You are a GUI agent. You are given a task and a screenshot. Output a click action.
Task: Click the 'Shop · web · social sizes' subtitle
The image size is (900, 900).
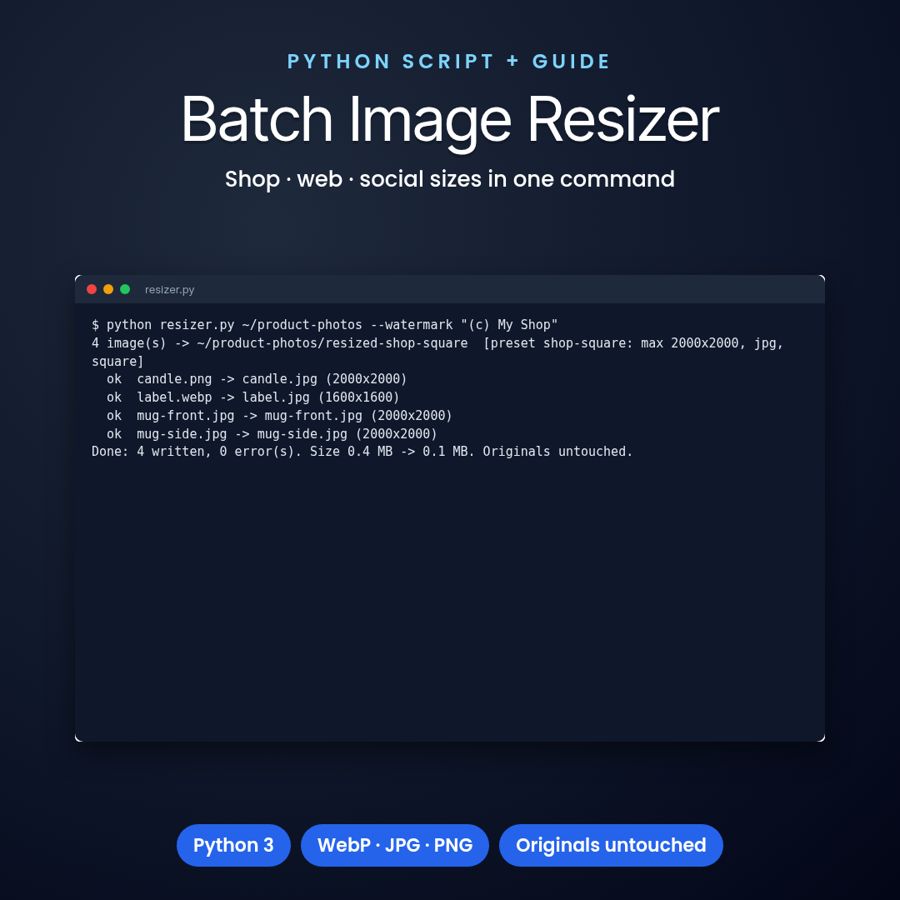point(450,179)
